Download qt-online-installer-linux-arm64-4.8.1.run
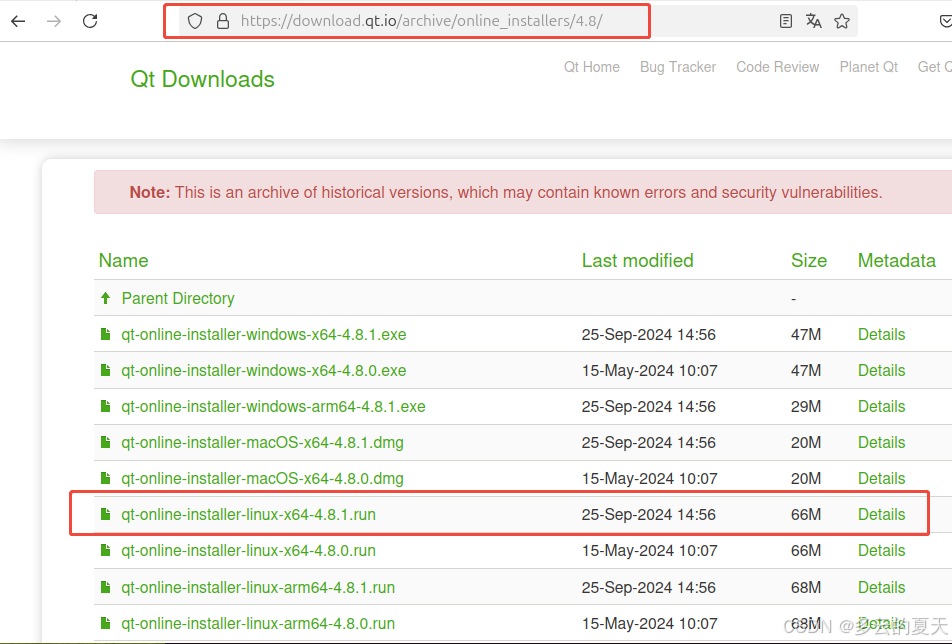Image resolution: width=952 pixels, height=644 pixels. tap(258, 588)
